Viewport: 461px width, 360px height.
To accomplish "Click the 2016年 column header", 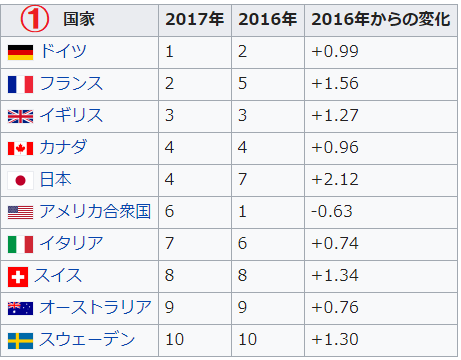I will (x=268, y=19).
